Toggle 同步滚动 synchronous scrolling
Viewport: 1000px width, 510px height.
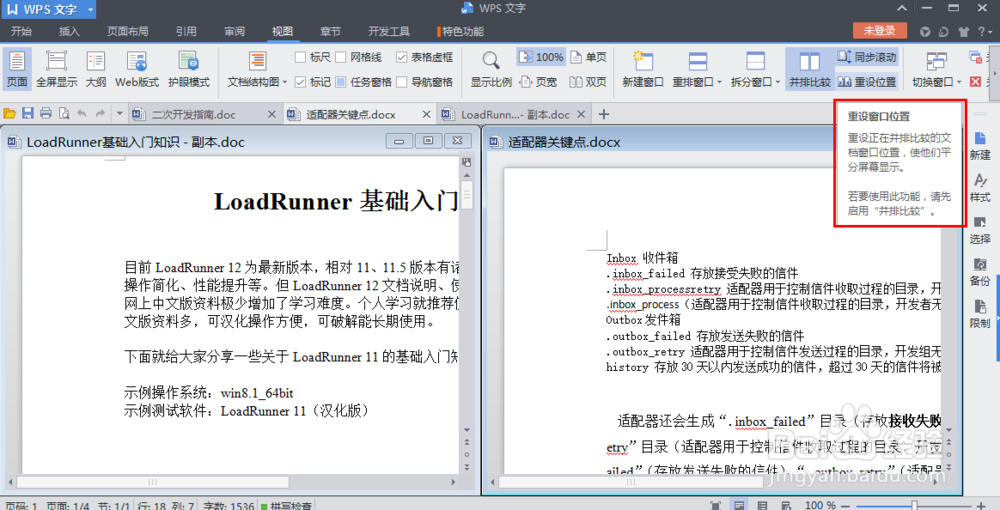(867, 57)
